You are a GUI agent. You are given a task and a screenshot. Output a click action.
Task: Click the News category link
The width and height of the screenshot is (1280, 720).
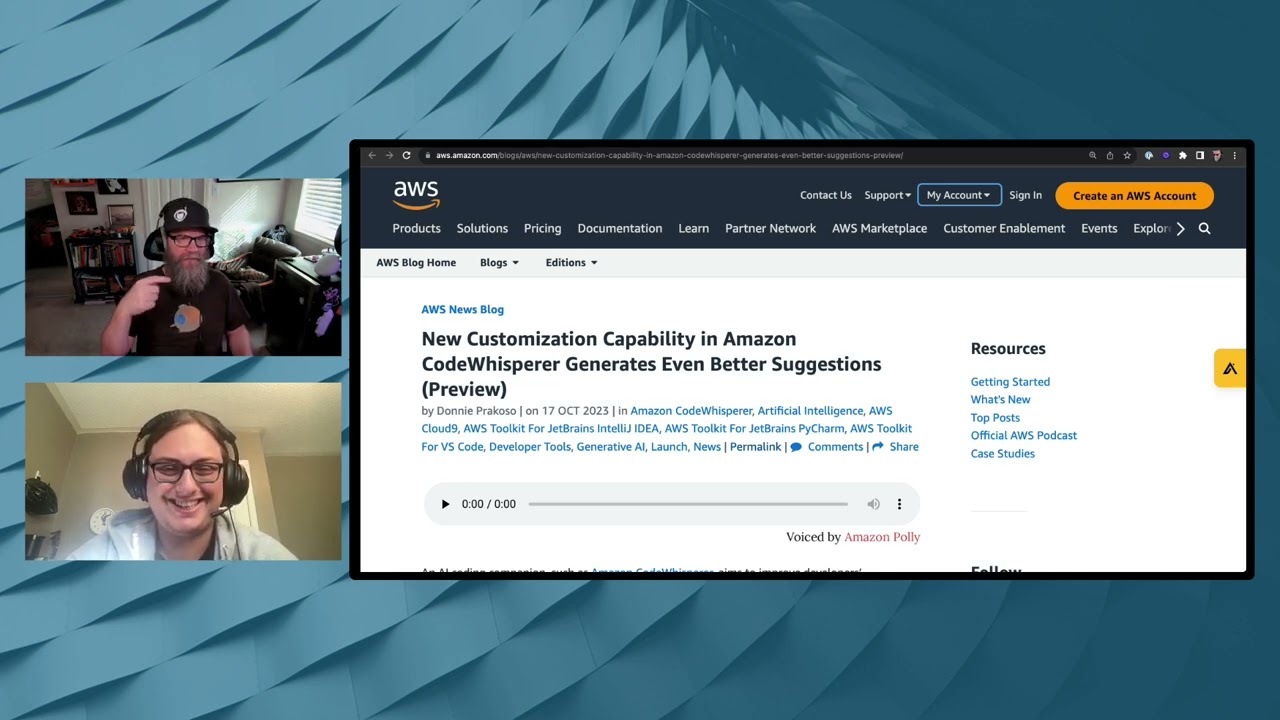[707, 447]
